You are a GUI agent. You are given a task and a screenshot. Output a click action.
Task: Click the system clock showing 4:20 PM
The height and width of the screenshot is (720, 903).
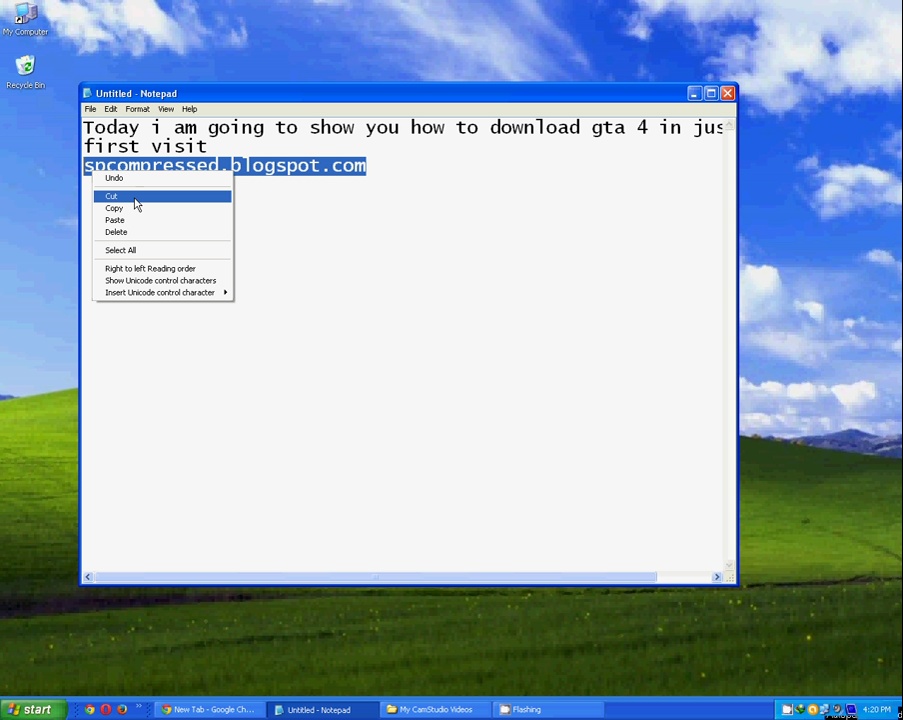[877, 710]
